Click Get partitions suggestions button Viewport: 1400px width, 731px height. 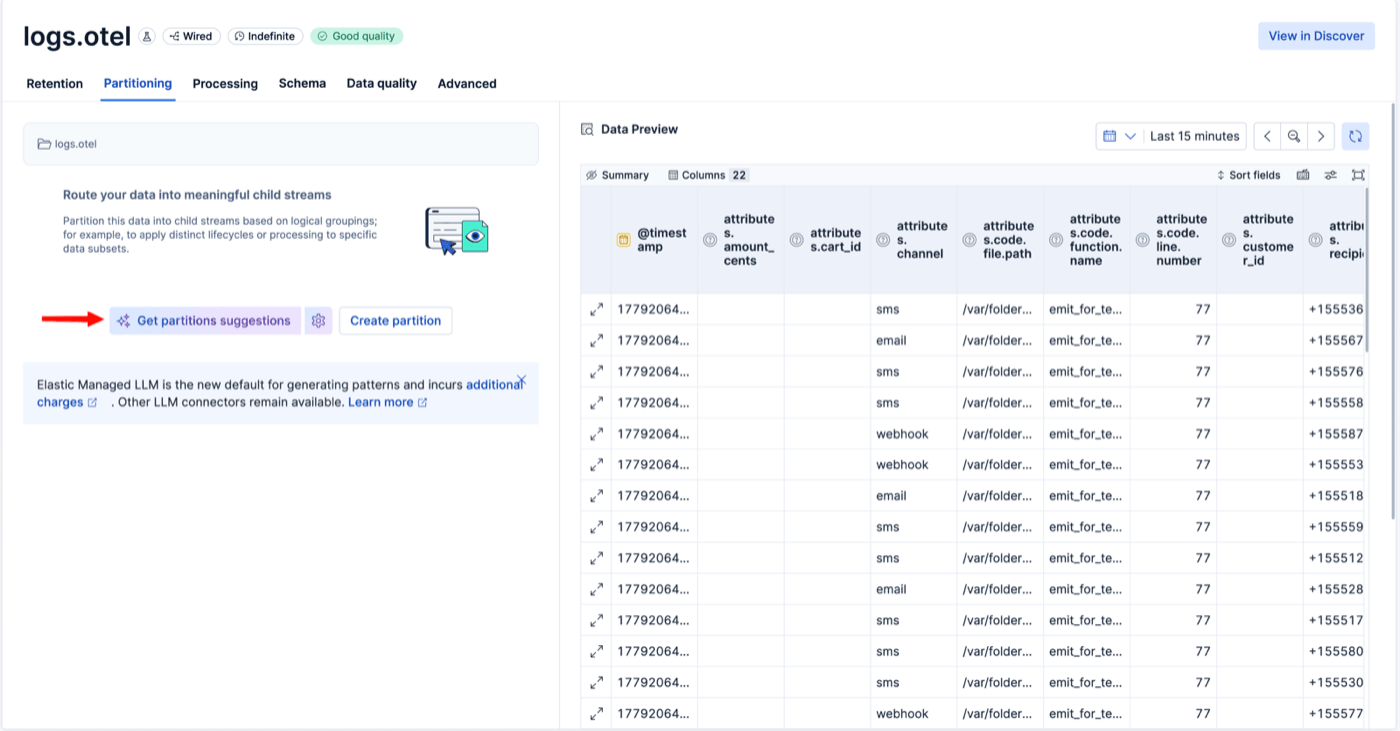point(205,321)
